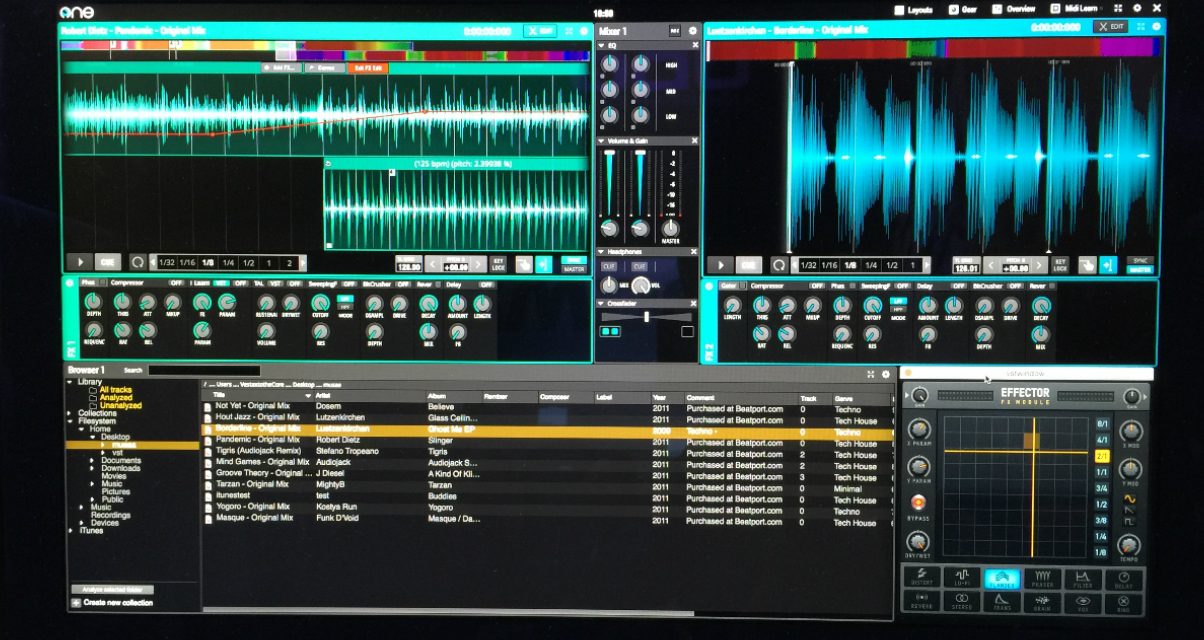
Task: Select the Delay effect in Effector
Action: click(1125, 578)
